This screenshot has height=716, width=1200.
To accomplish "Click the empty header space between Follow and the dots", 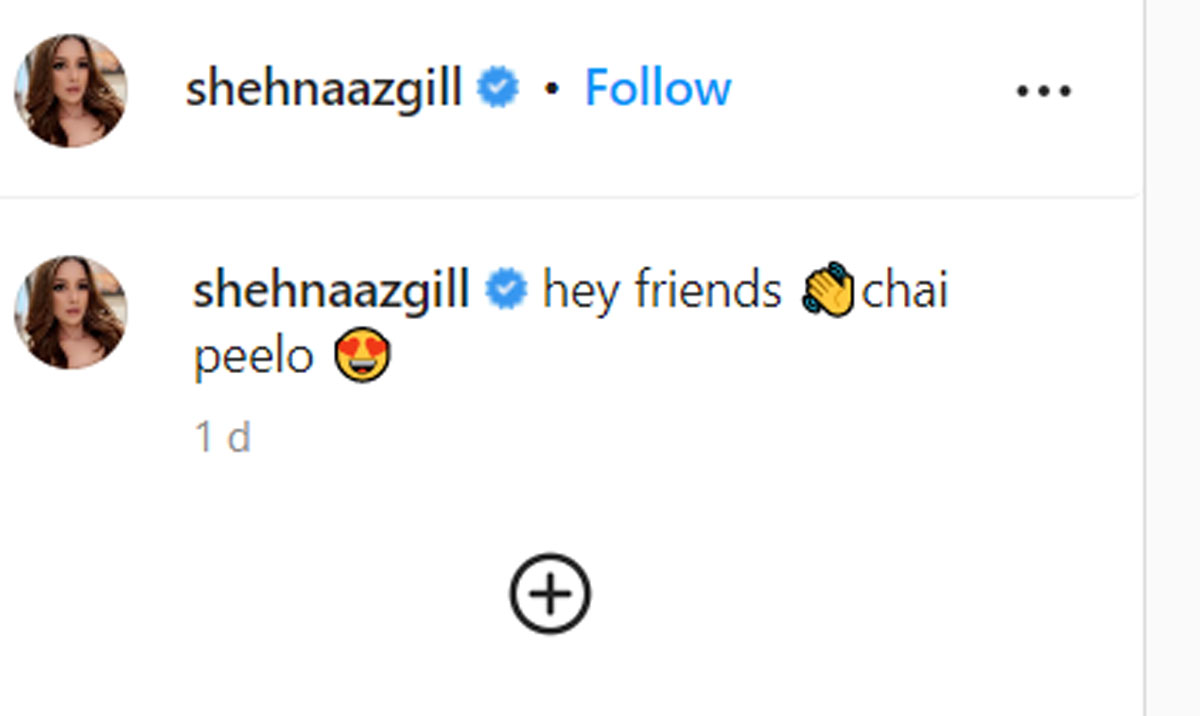I will coord(872,90).
